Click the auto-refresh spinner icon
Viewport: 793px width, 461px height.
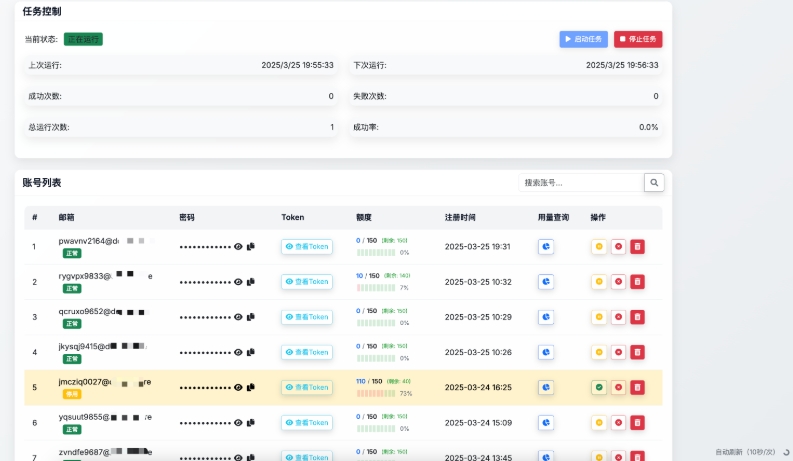786,452
